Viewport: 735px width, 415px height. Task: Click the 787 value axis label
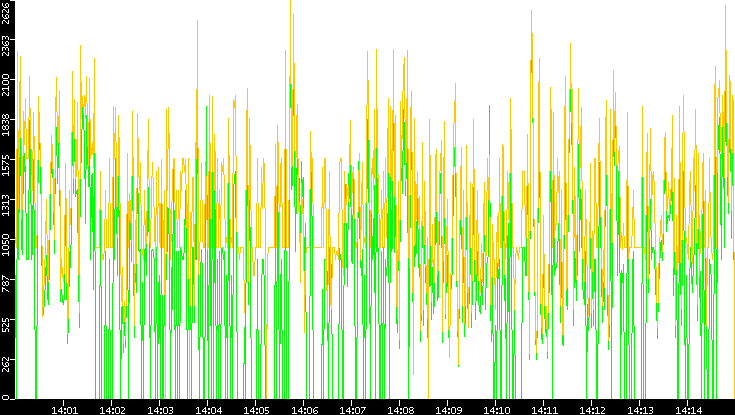5,285
